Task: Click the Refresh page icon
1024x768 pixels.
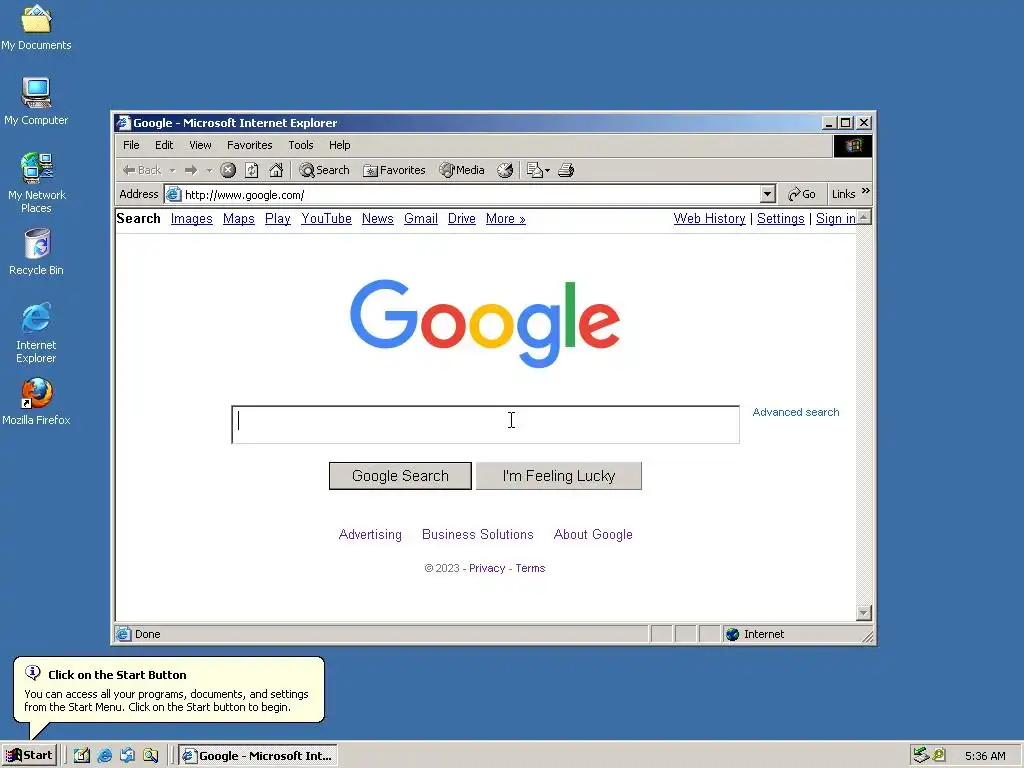Action: [x=251, y=170]
